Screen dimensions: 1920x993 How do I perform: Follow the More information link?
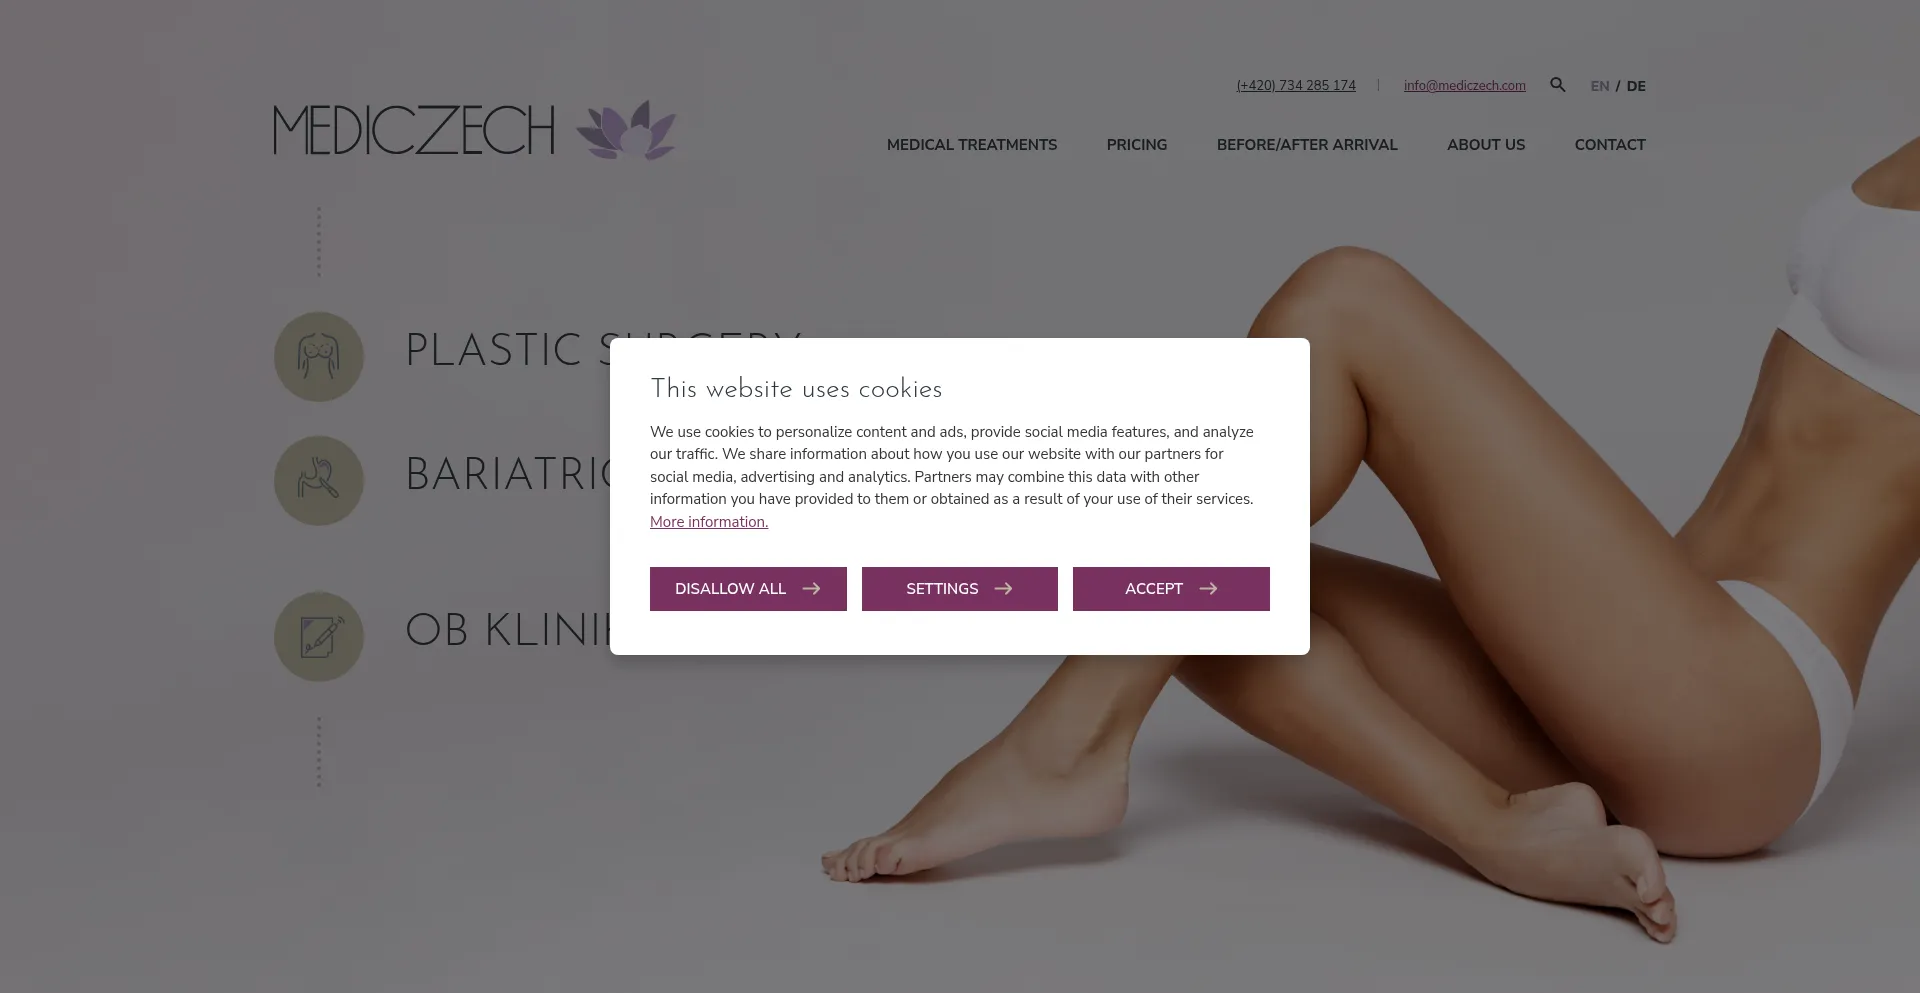(709, 522)
